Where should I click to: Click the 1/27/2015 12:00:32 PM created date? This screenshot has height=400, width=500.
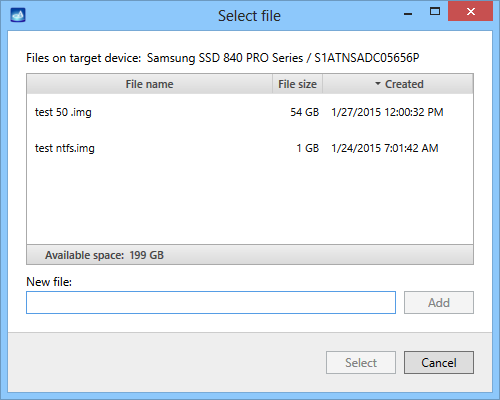[x=387, y=112]
